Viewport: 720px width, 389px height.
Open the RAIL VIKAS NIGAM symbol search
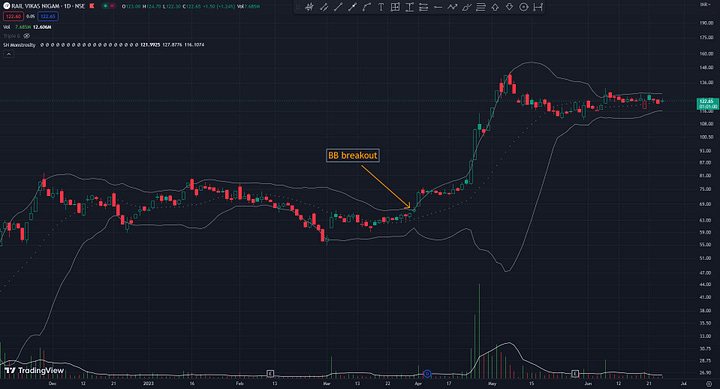(x=45, y=6)
